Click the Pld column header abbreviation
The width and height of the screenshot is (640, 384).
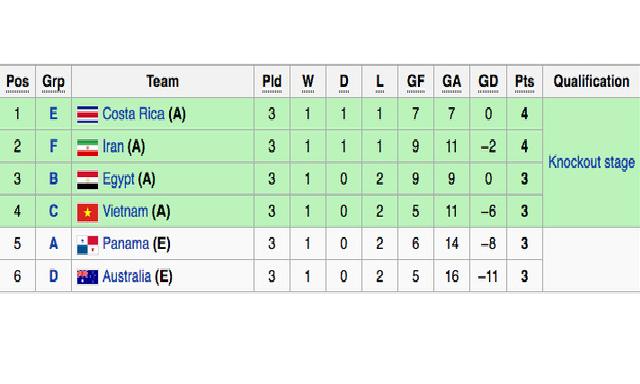click(272, 81)
